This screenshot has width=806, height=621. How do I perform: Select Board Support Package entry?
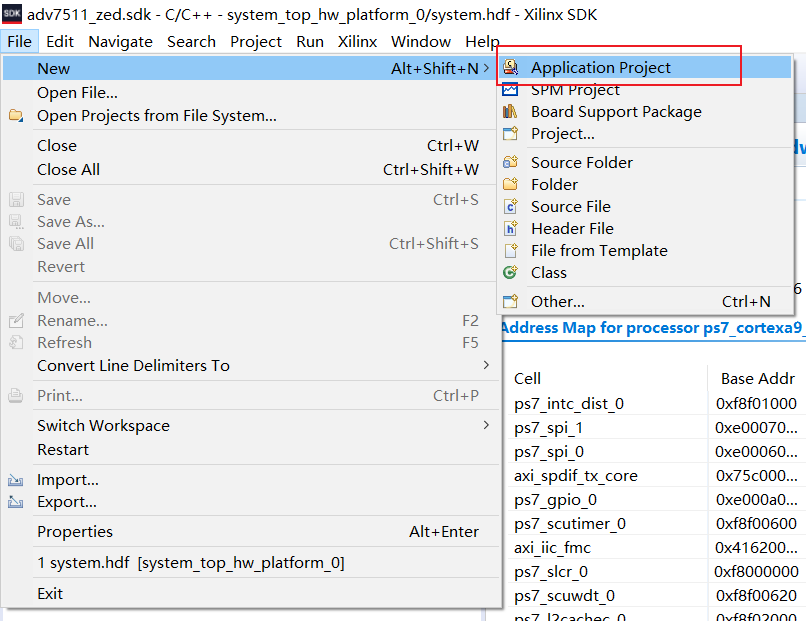645,112
